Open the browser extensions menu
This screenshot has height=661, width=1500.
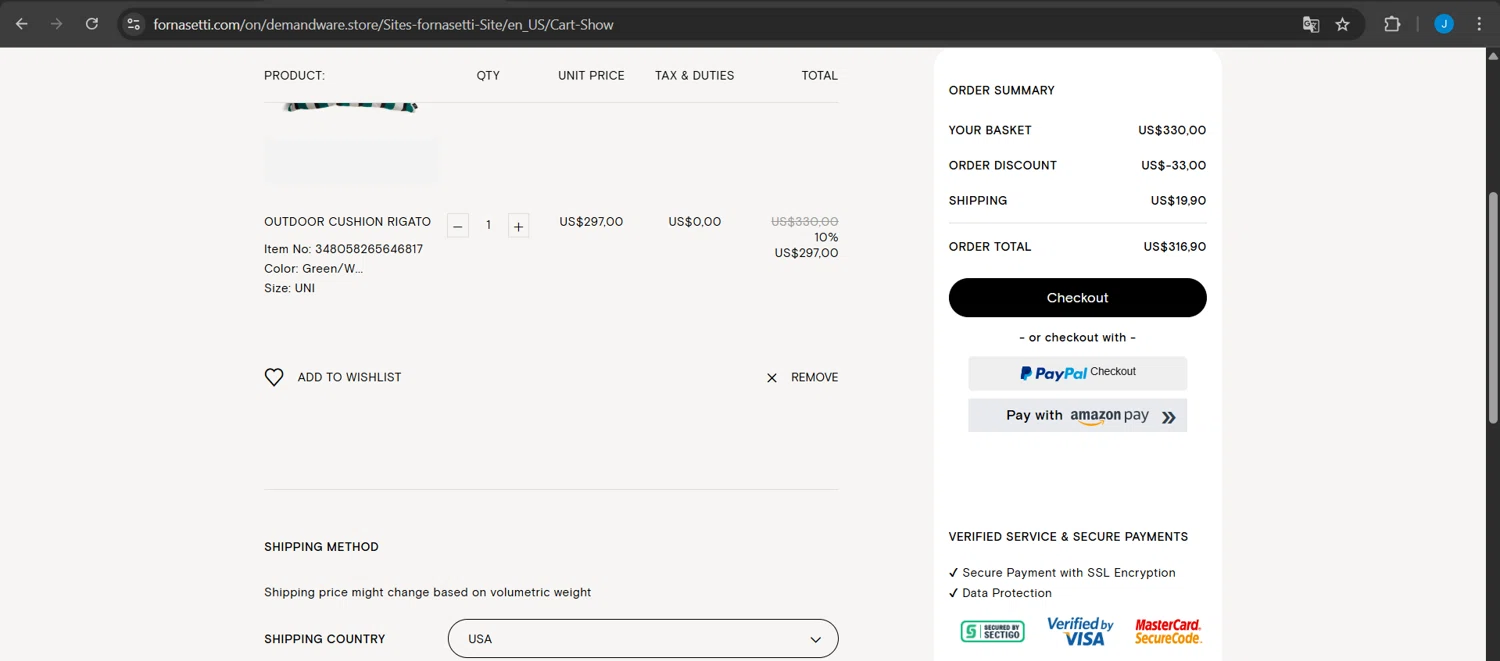(x=1392, y=24)
